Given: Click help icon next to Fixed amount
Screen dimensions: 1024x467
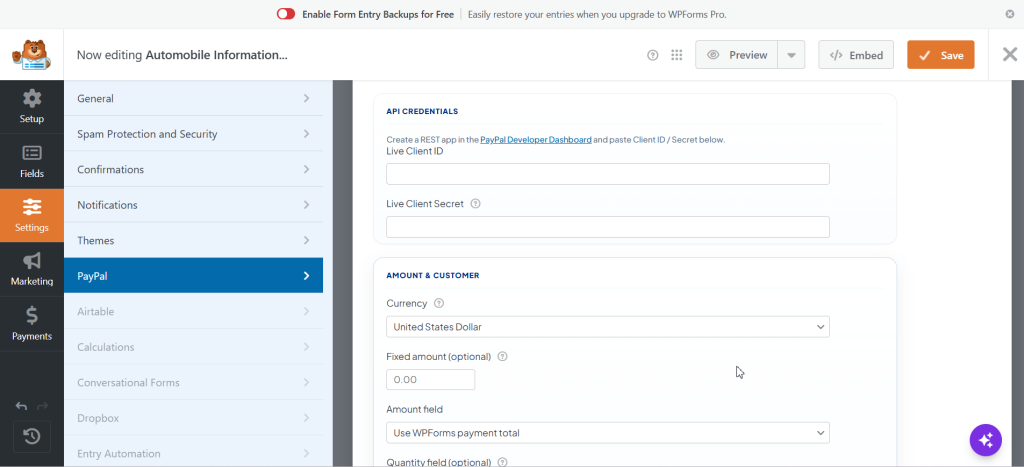Looking at the screenshot, I should pyautogui.click(x=502, y=357).
